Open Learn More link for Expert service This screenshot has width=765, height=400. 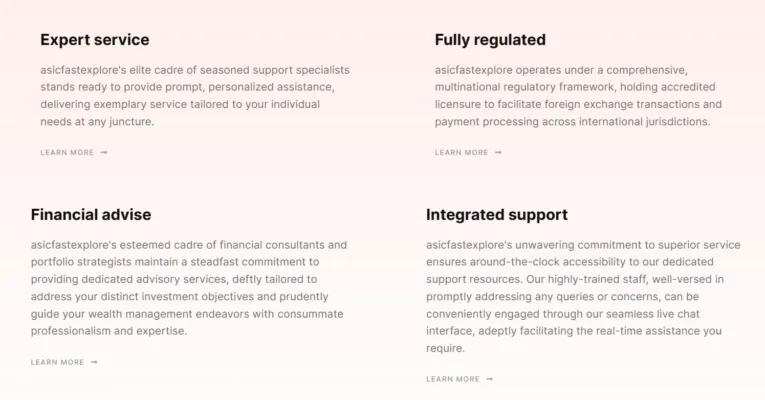coord(67,153)
